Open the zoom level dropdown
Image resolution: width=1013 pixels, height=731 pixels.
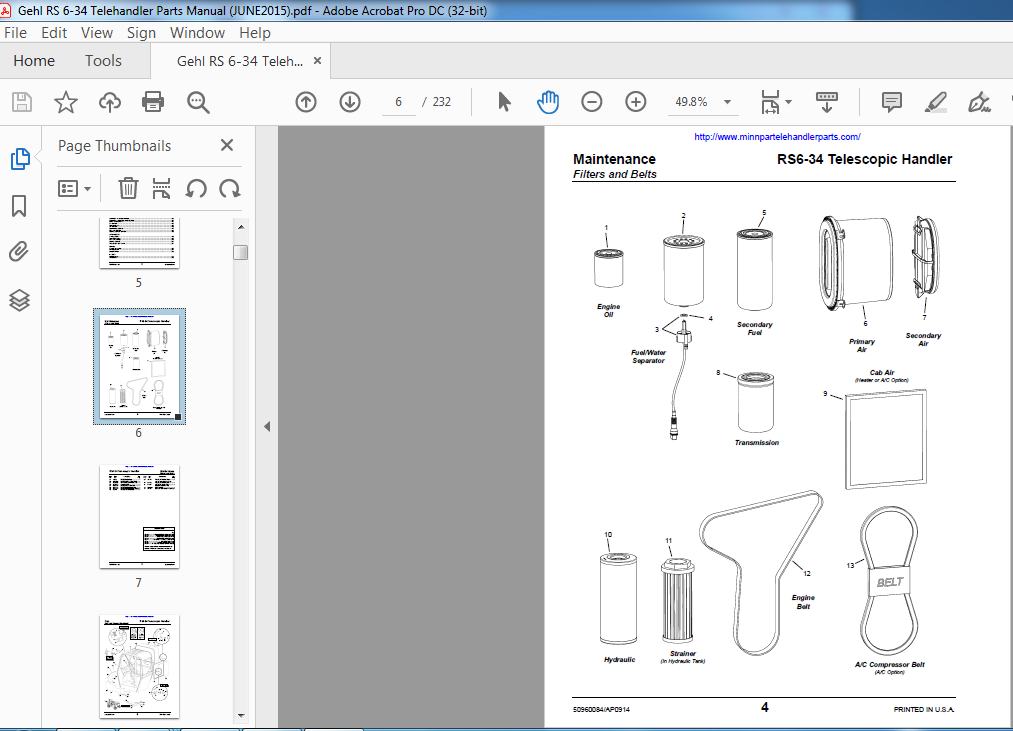727,102
